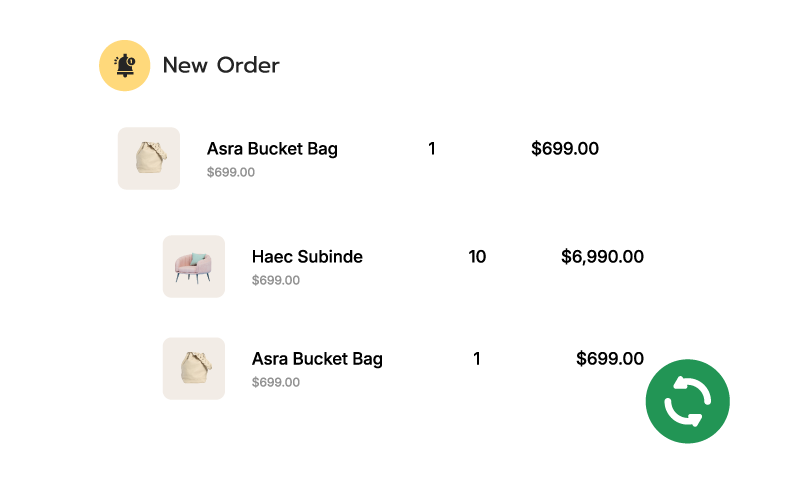Viewport: 808px width, 485px height.
Task: Open the bottom Asra Bucket Bag thumbnail
Action: click(194, 369)
